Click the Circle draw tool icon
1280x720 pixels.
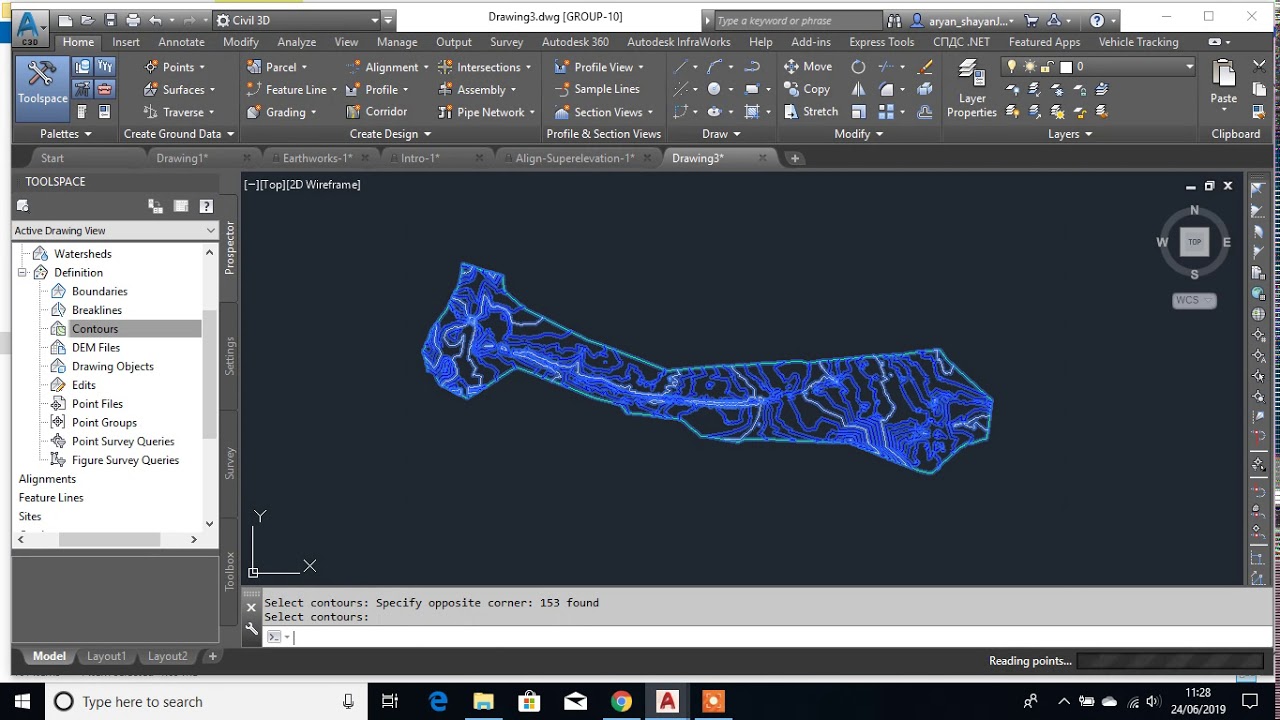click(714, 89)
